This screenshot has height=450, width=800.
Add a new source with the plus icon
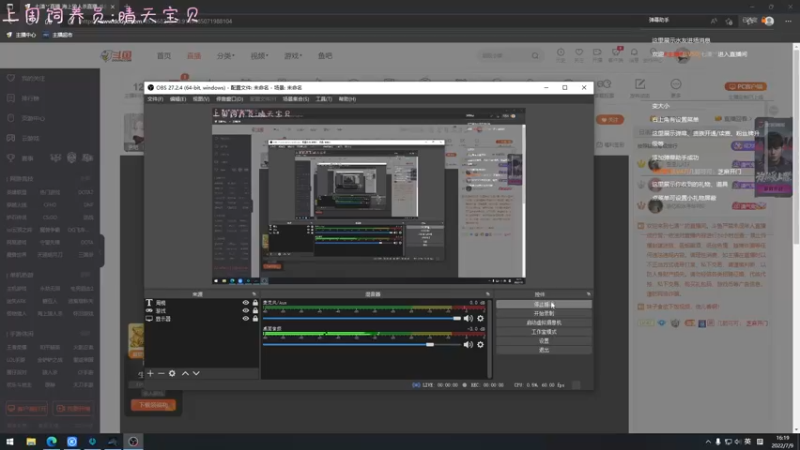click(150, 373)
